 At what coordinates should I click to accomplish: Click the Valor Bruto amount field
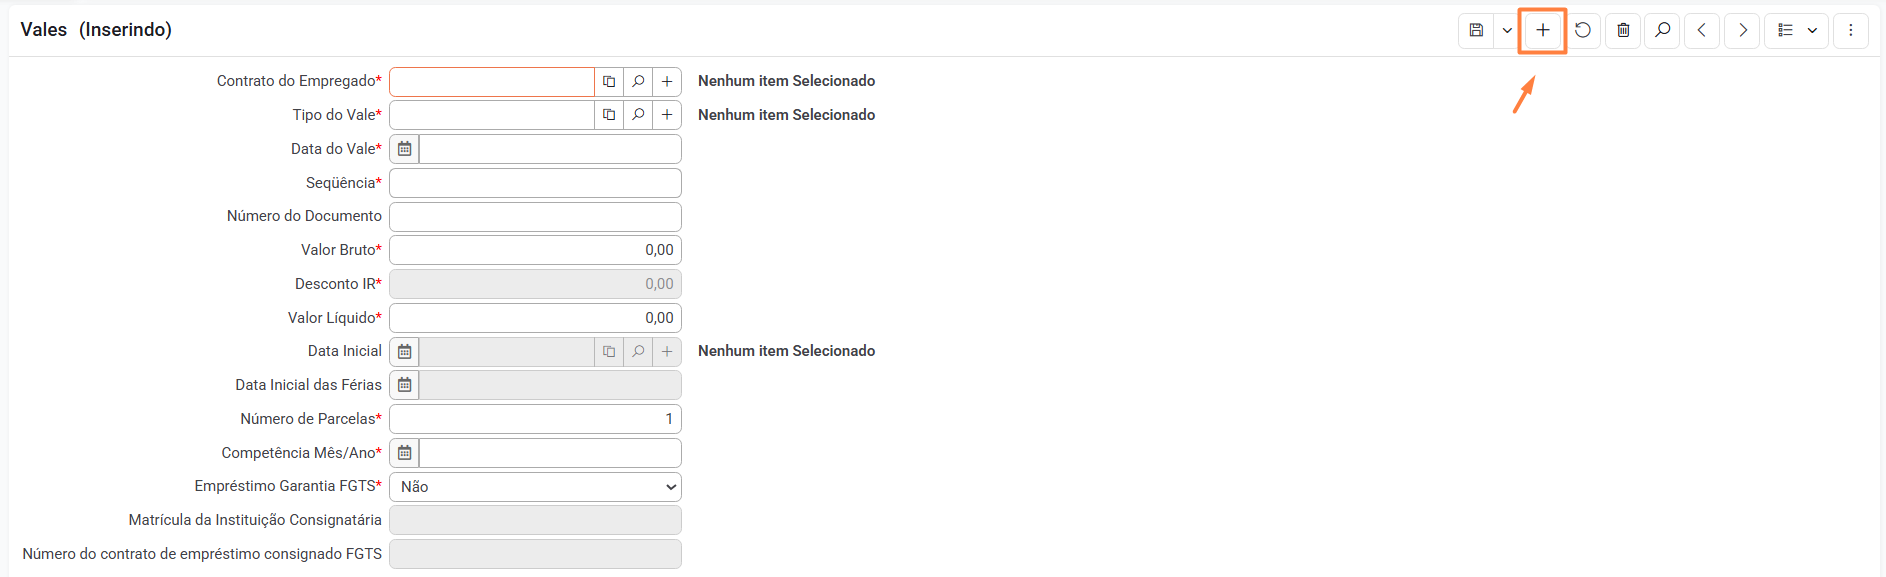click(535, 250)
